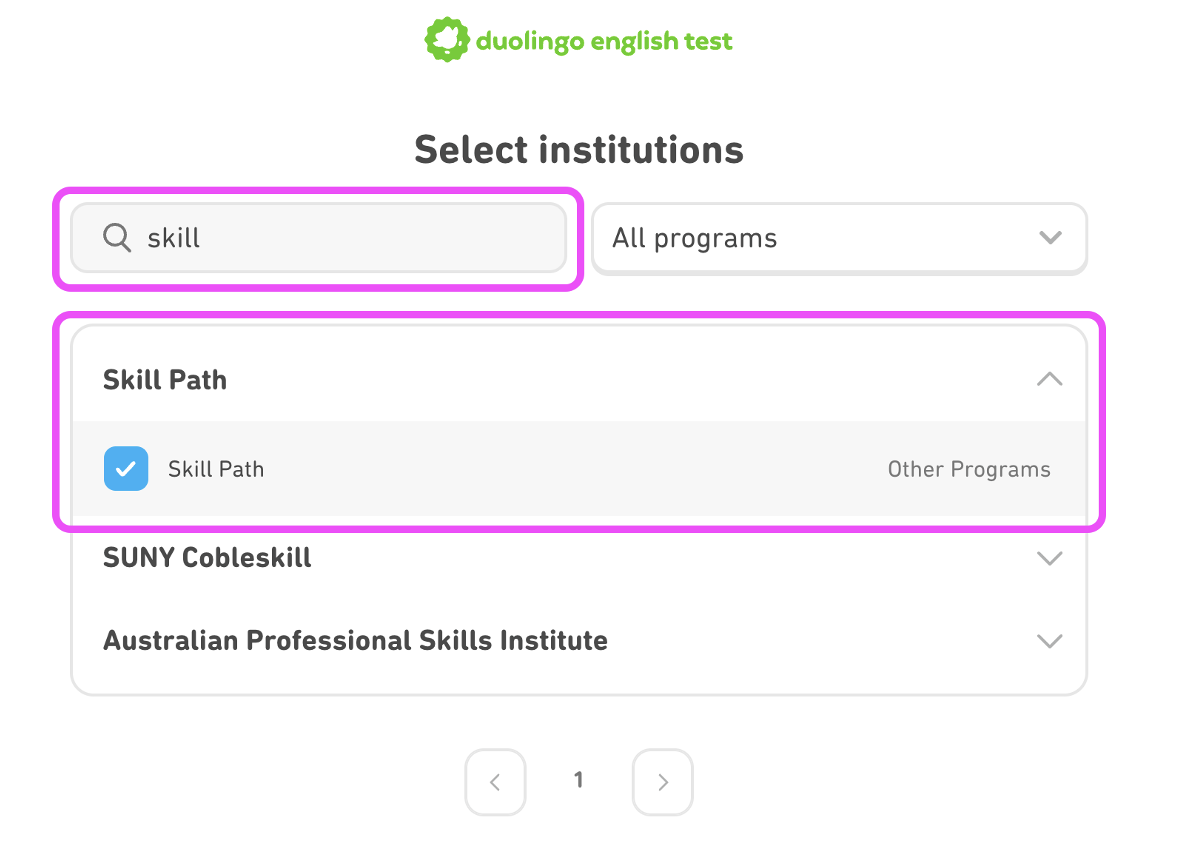1204x860 pixels.
Task: Click Australian Professional Skills Institute name
Action: (x=355, y=641)
